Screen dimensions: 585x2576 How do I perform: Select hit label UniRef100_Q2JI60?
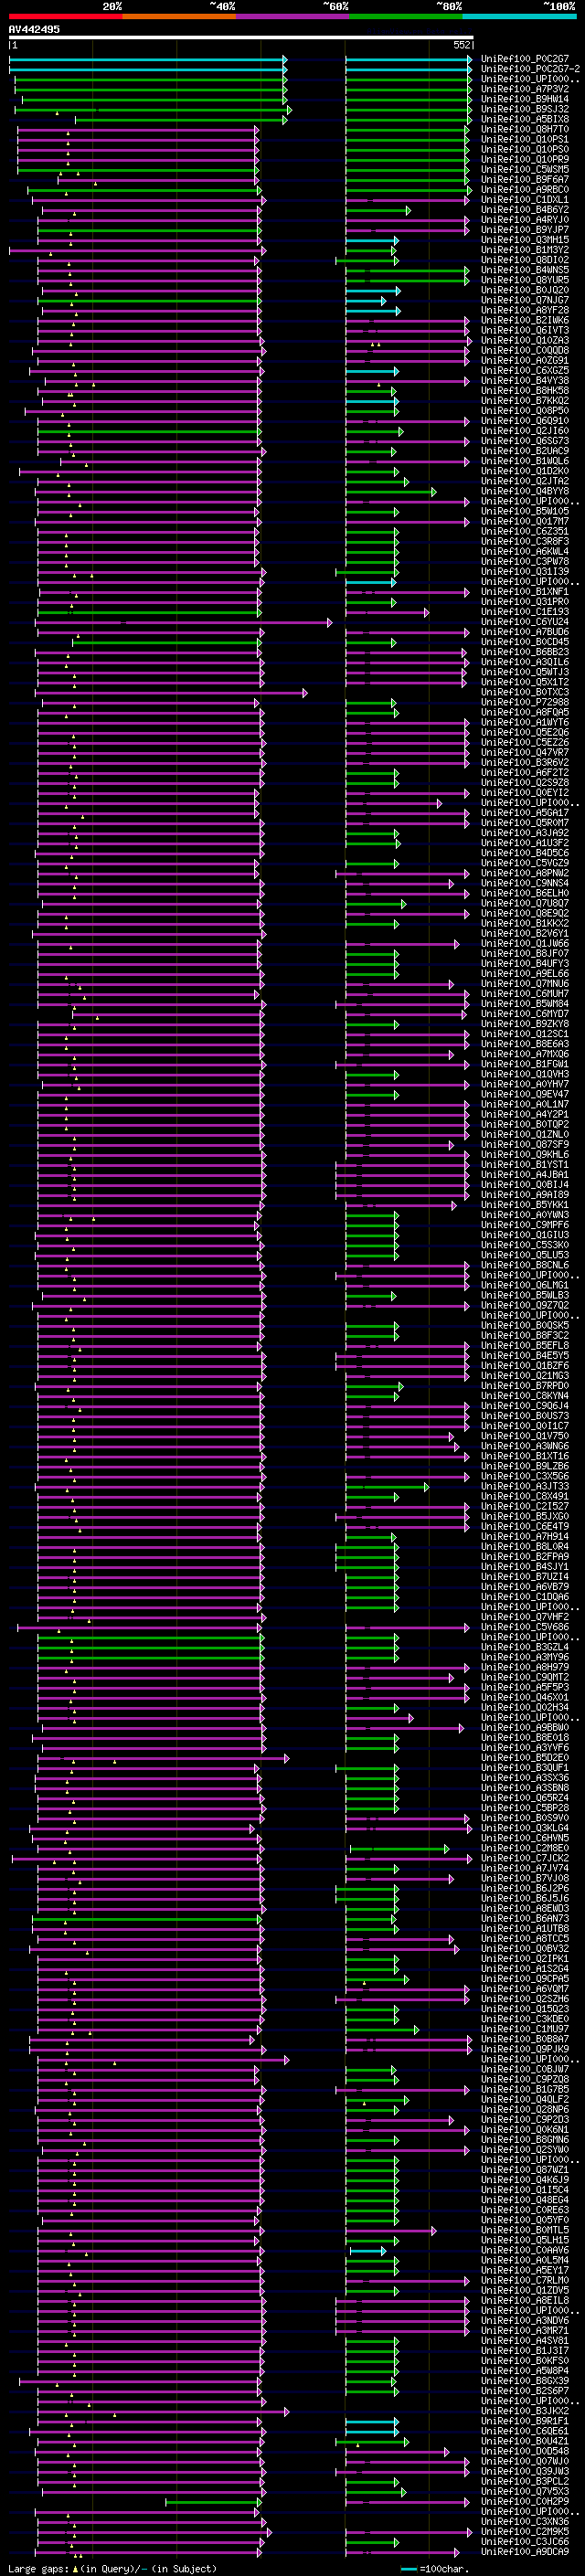(525, 431)
